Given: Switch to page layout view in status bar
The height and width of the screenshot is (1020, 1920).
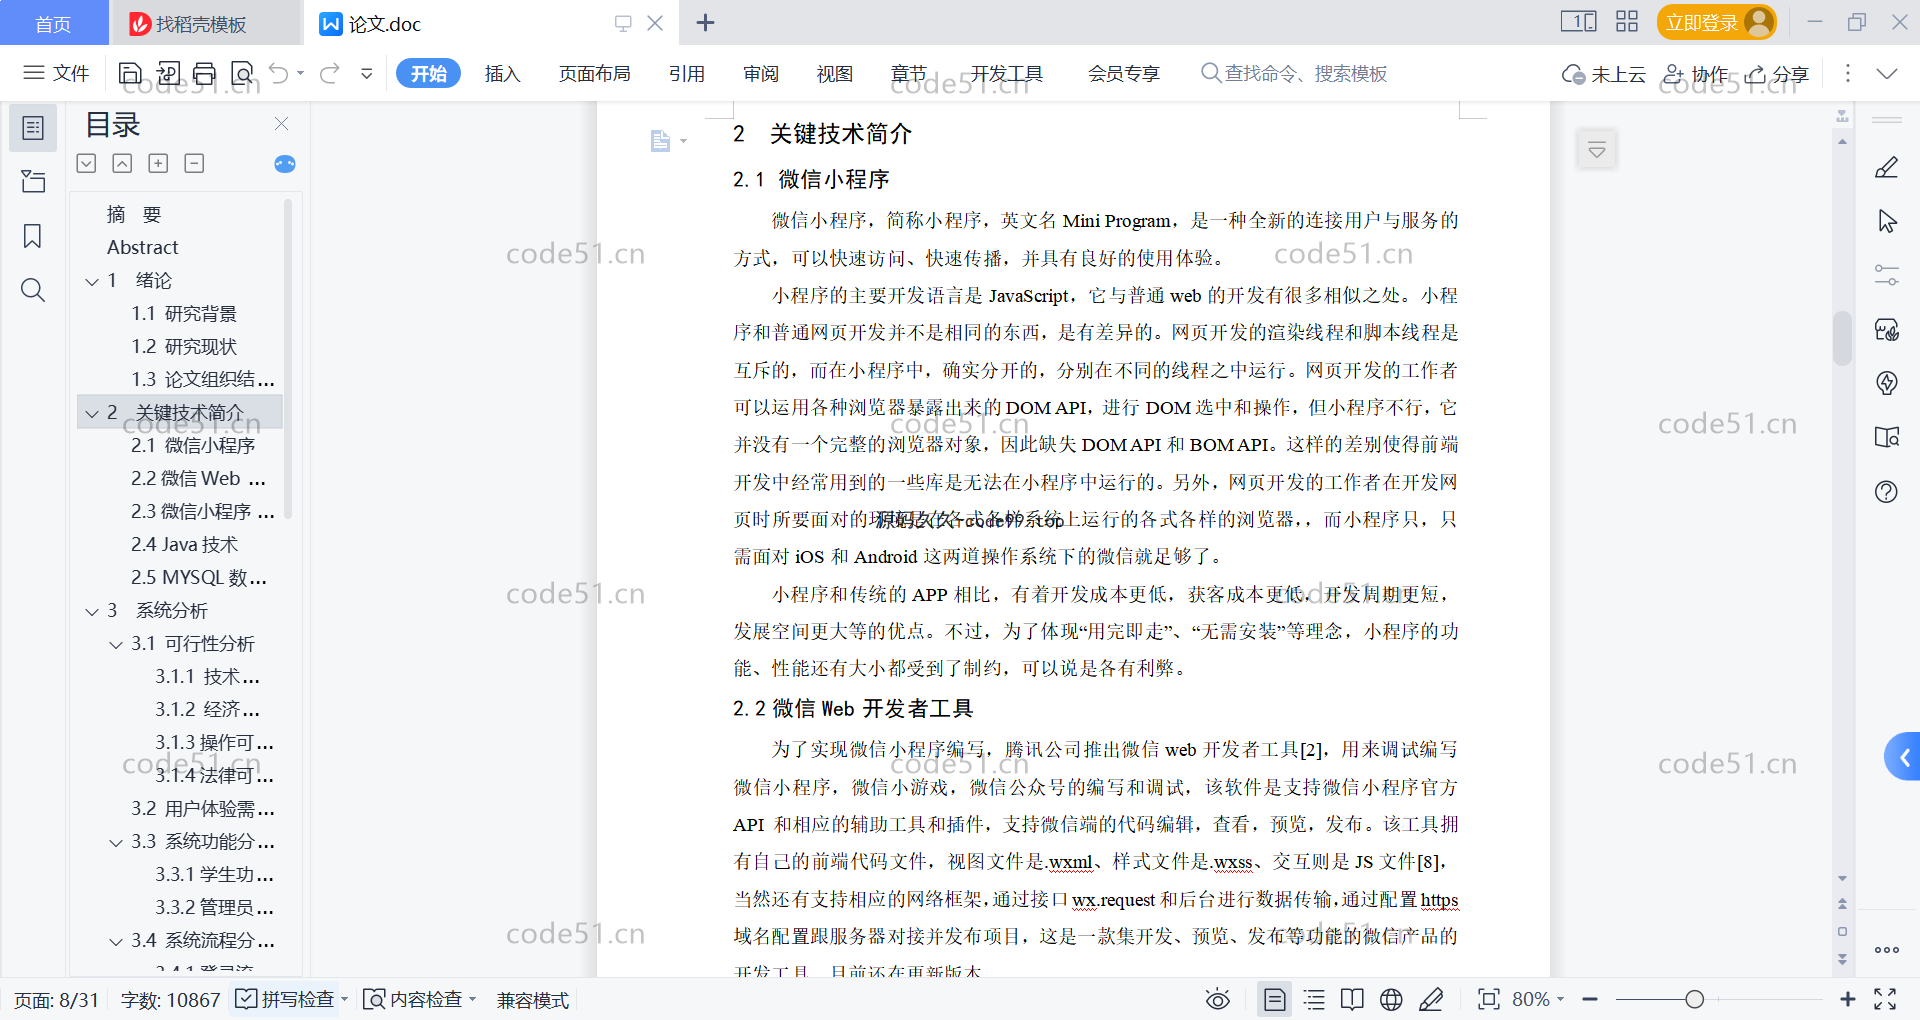Looking at the screenshot, I should tap(1275, 999).
